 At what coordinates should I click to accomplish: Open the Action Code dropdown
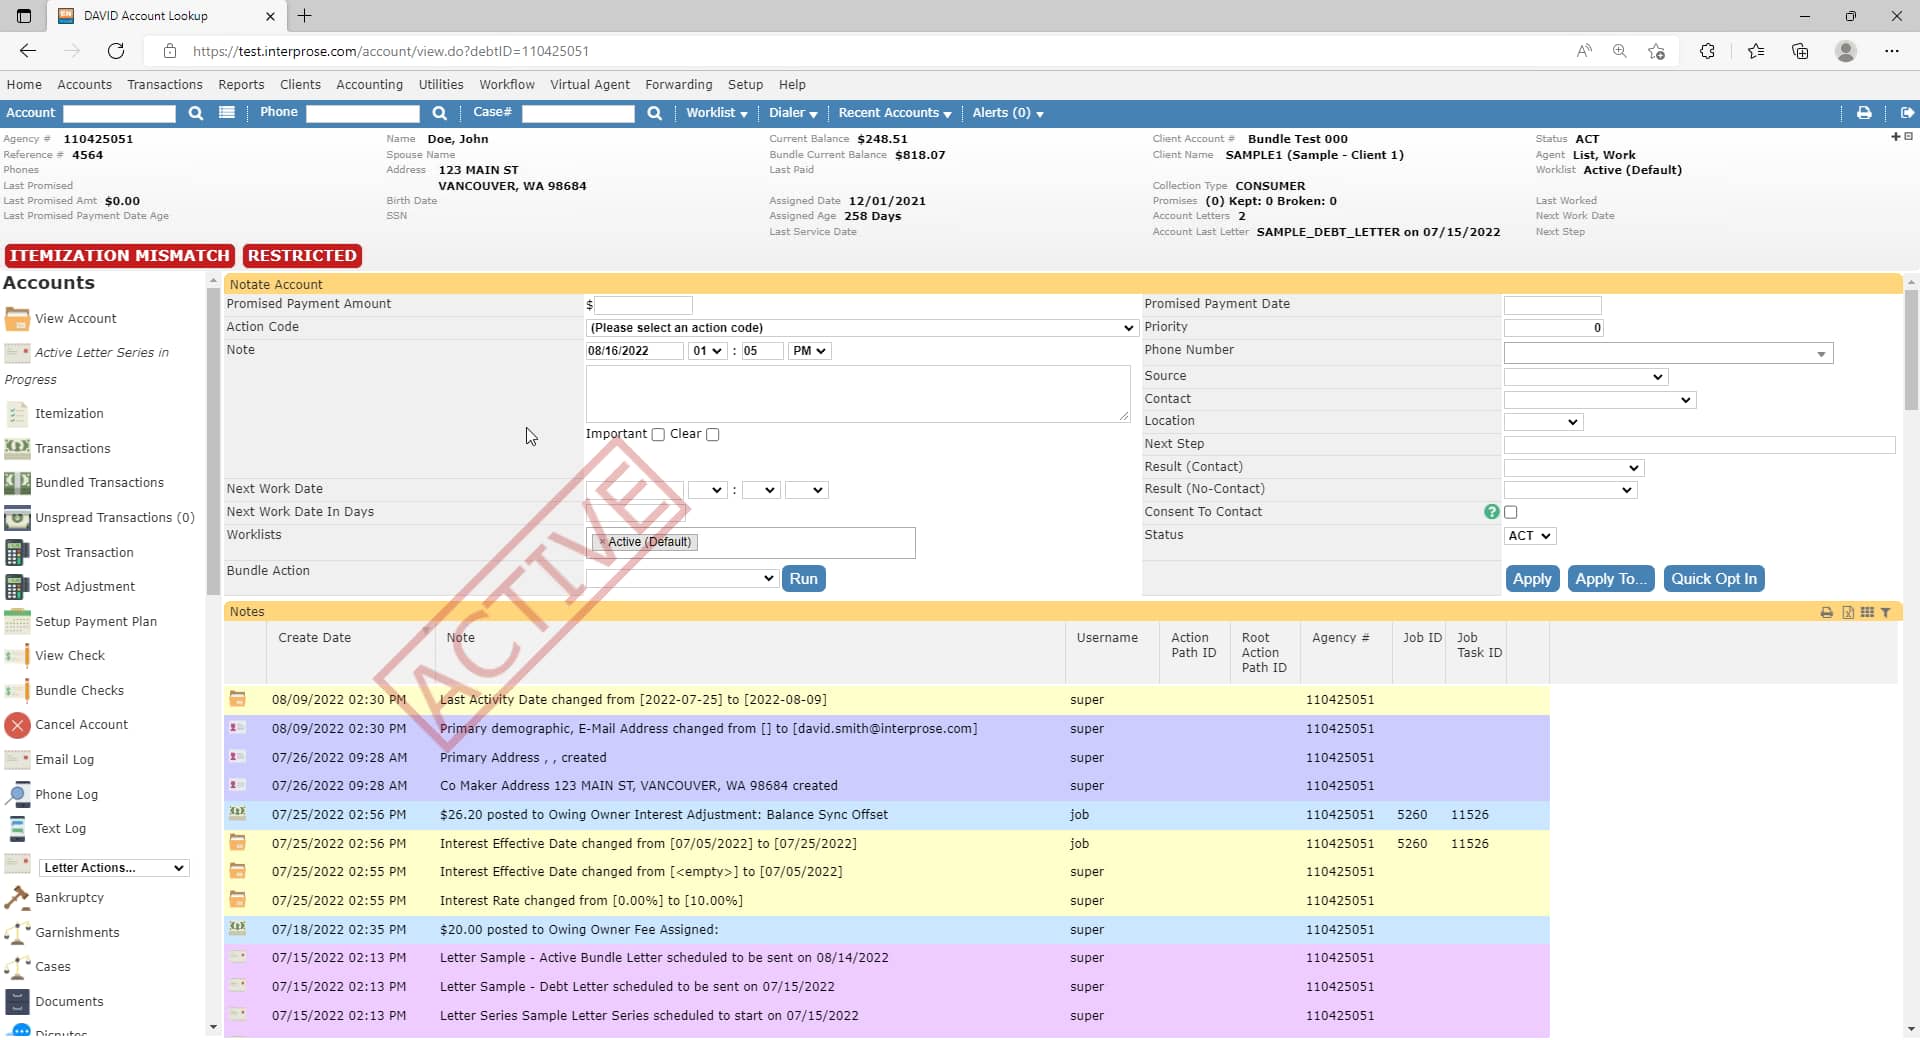[x=860, y=328]
